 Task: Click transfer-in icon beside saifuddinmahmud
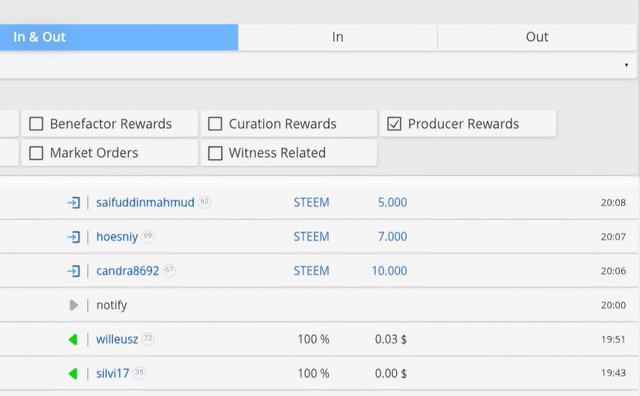pyautogui.click(x=73, y=202)
